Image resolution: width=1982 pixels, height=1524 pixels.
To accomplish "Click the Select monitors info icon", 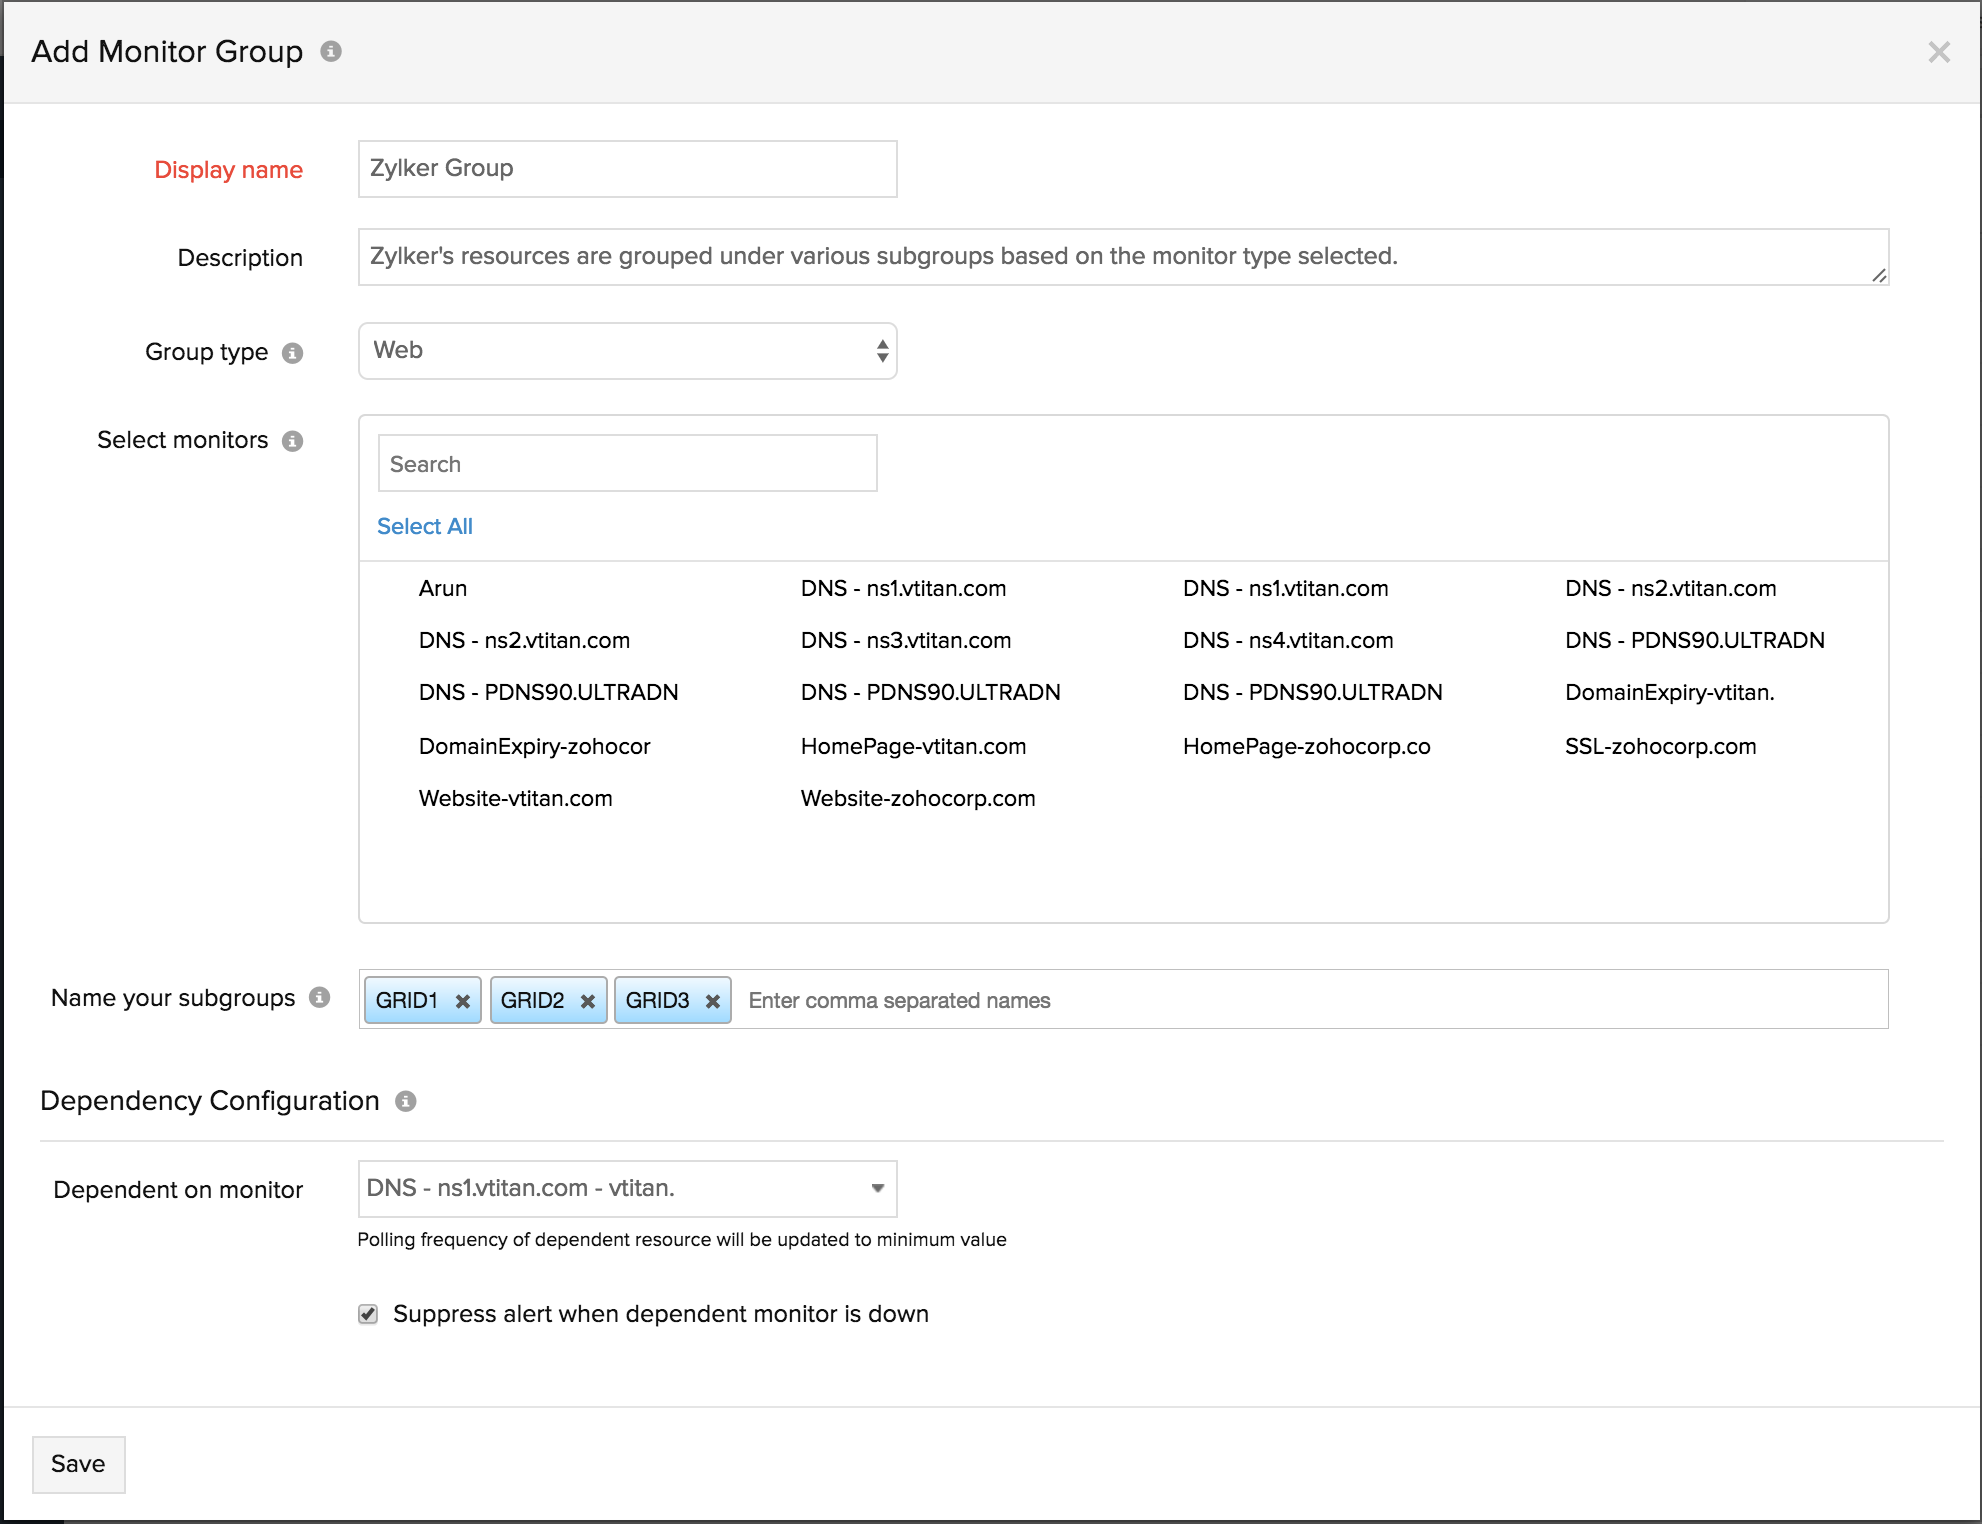I will pos(292,441).
